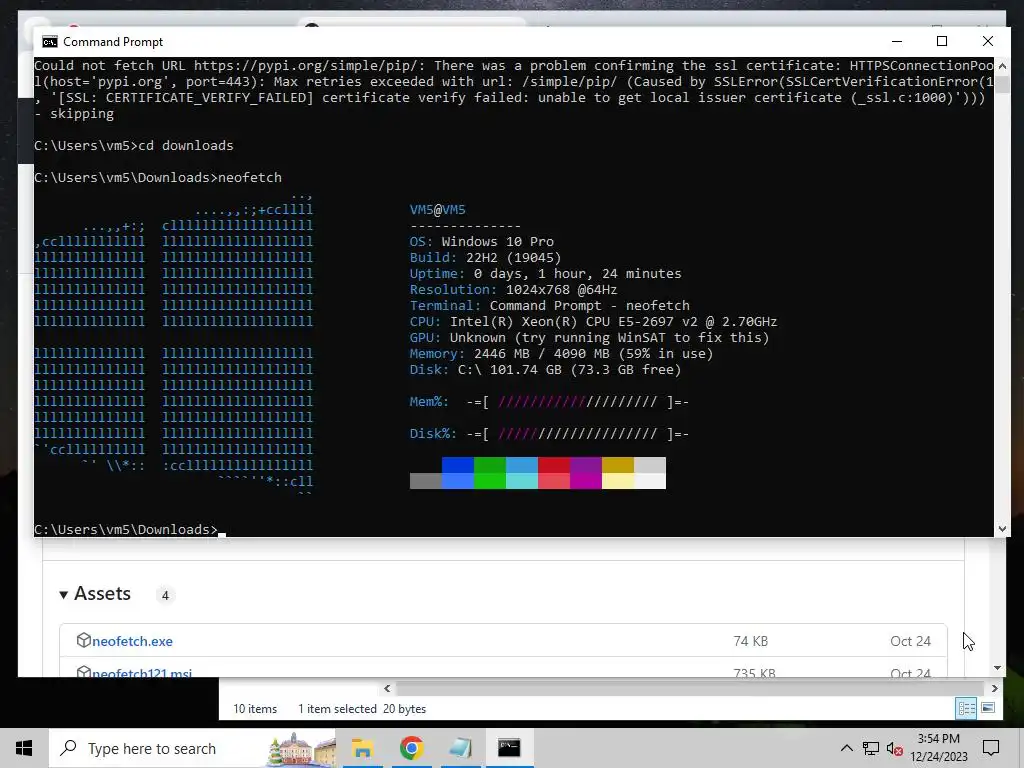Click the Disk% usage bar
The width and height of the screenshot is (1024, 768).
[x=578, y=434]
